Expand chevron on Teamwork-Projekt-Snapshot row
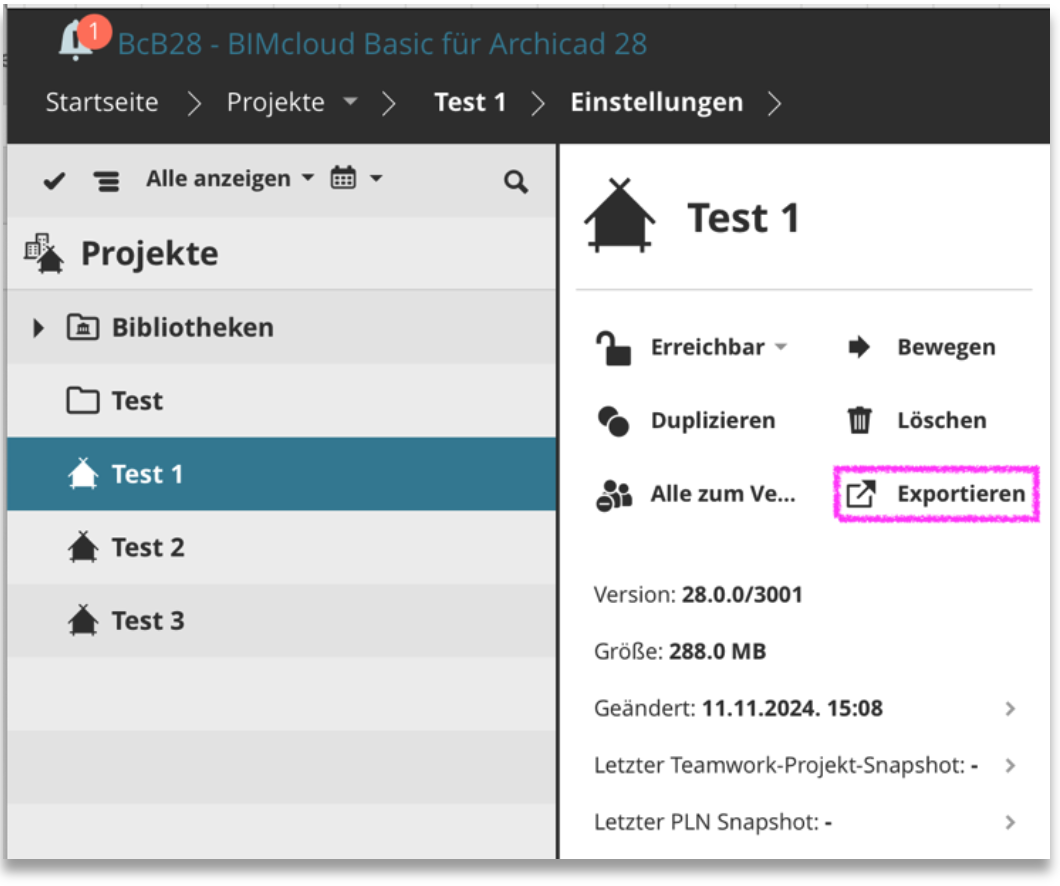Viewport: 1060px width, 886px height. click(1010, 765)
